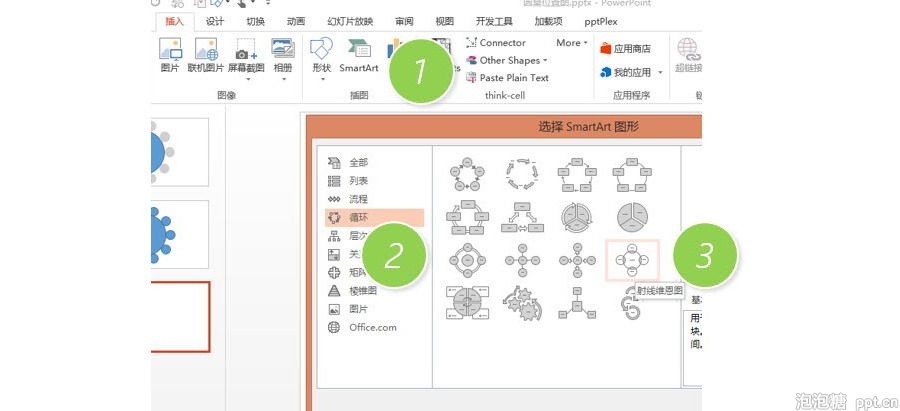The height and width of the screenshot is (411, 900).
Task: Choose the basic cycle layout with circles
Action: (x=467, y=175)
